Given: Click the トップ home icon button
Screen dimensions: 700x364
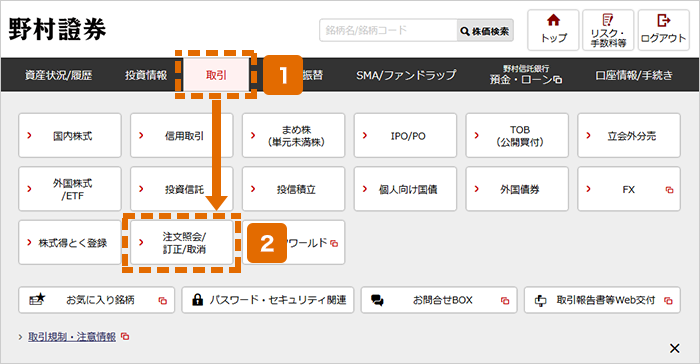Looking at the screenshot, I should point(553,30).
